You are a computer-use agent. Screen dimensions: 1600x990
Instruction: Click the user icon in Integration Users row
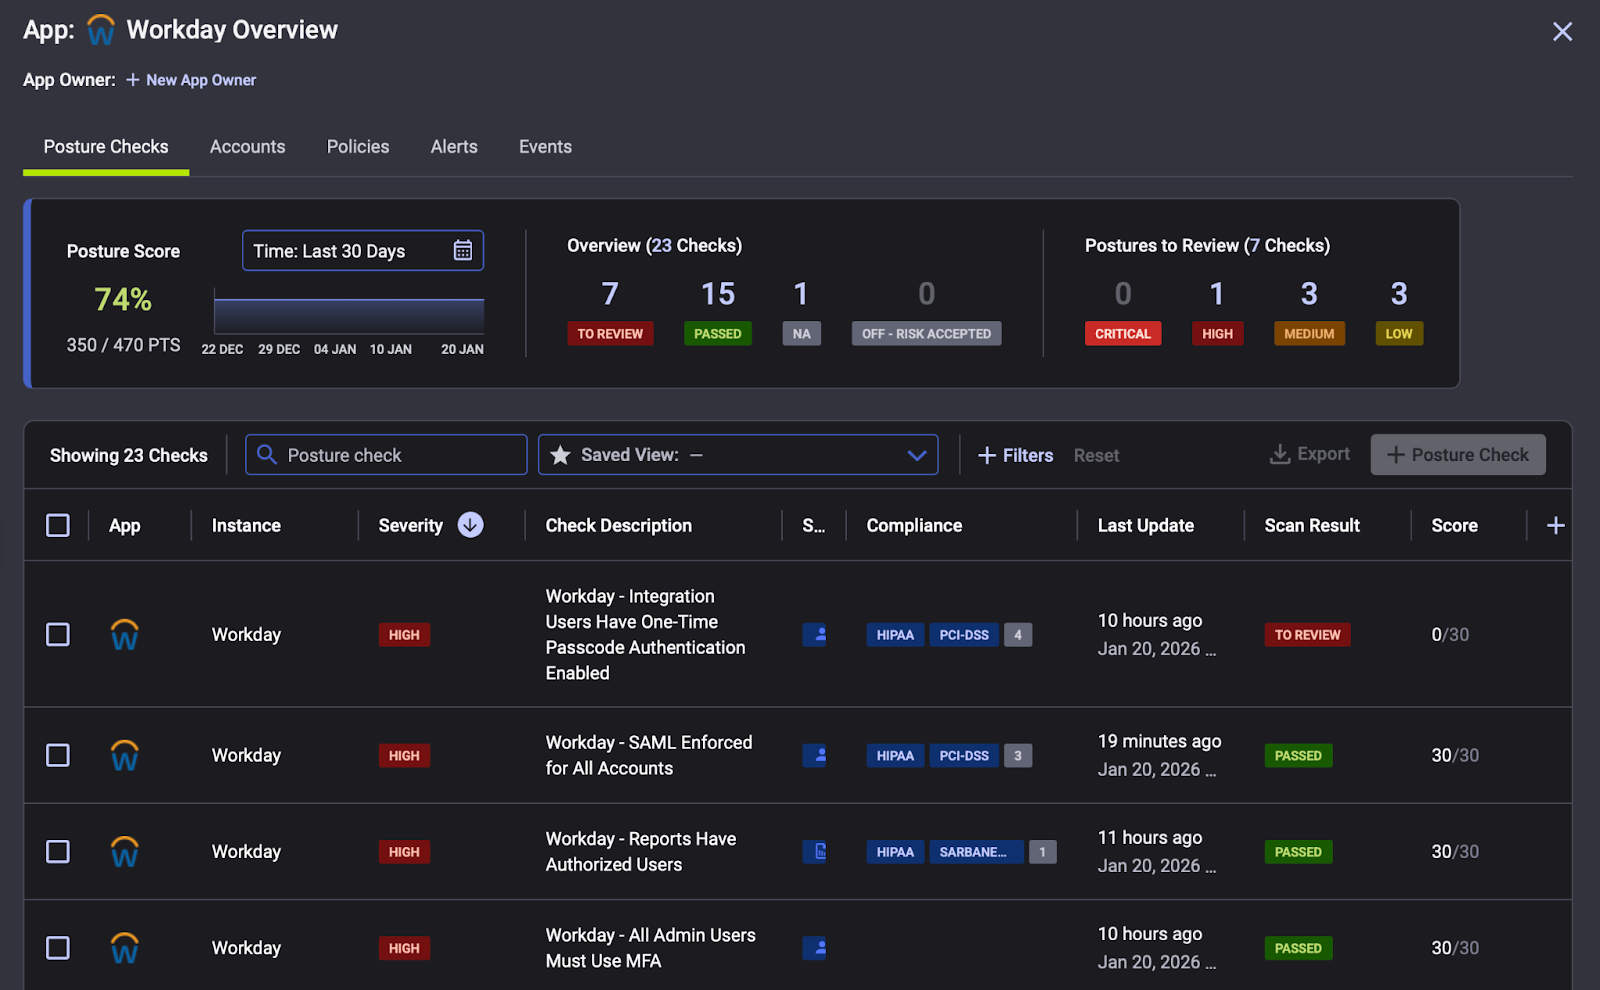point(815,635)
